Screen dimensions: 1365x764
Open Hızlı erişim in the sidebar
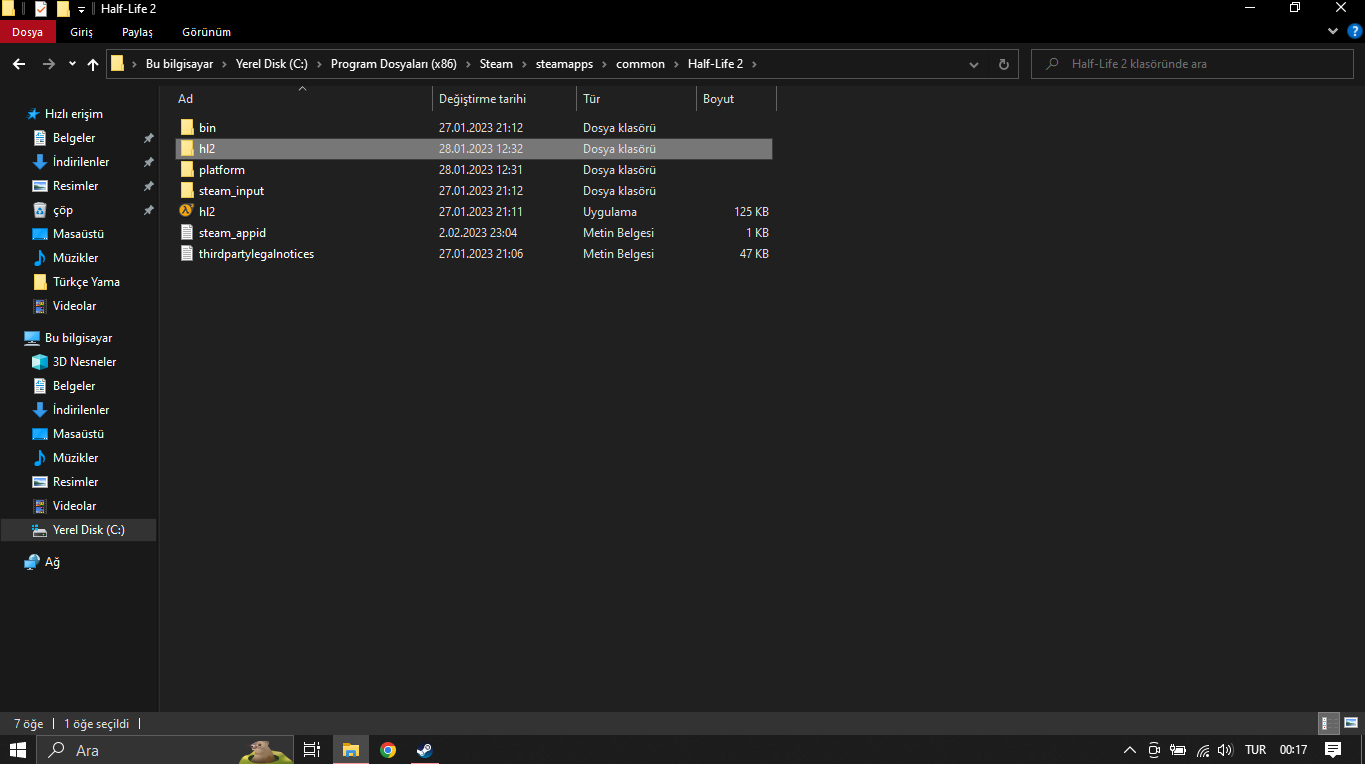(73, 114)
